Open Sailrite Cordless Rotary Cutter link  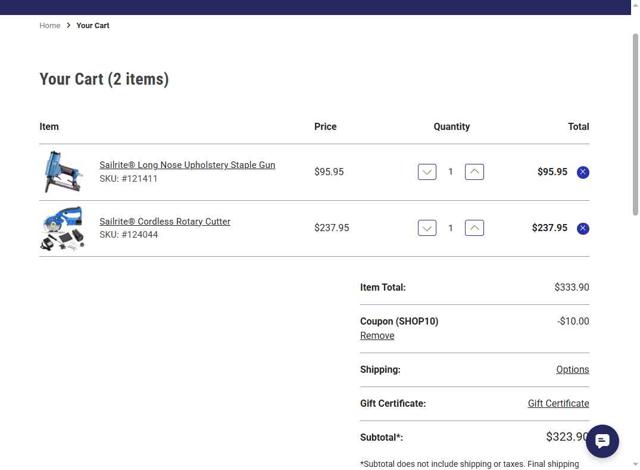tap(165, 221)
